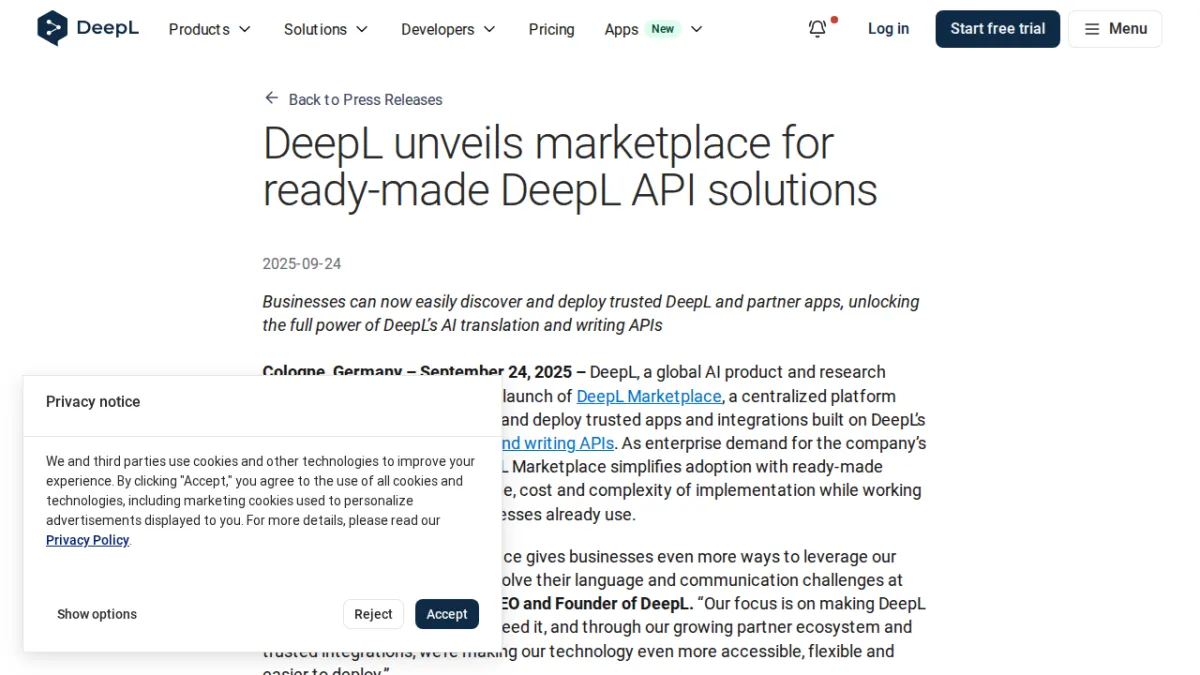The height and width of the screenshot is (675, 1200).
Task: Click the headline "DeepL unveils marketplace"
Action: [570, 167]
